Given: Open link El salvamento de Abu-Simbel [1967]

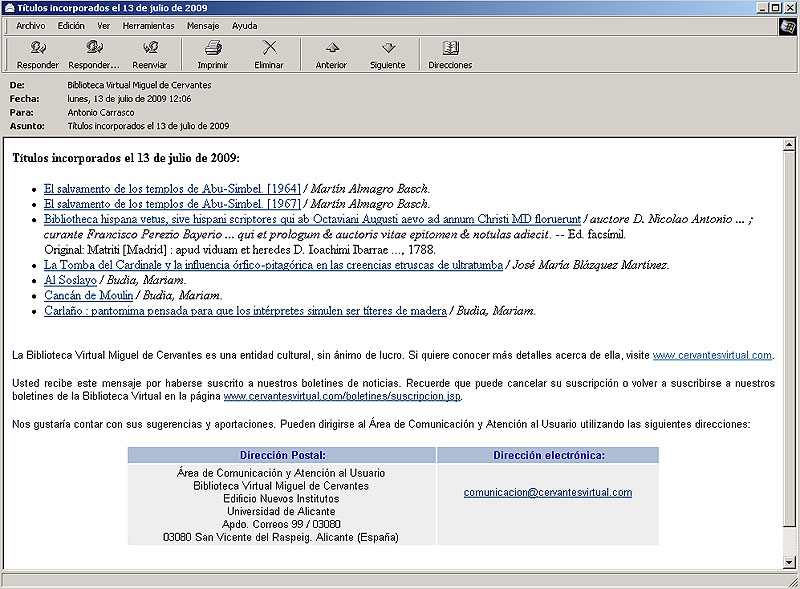Looking at the screenshot, I should click(x=172, y=204).
